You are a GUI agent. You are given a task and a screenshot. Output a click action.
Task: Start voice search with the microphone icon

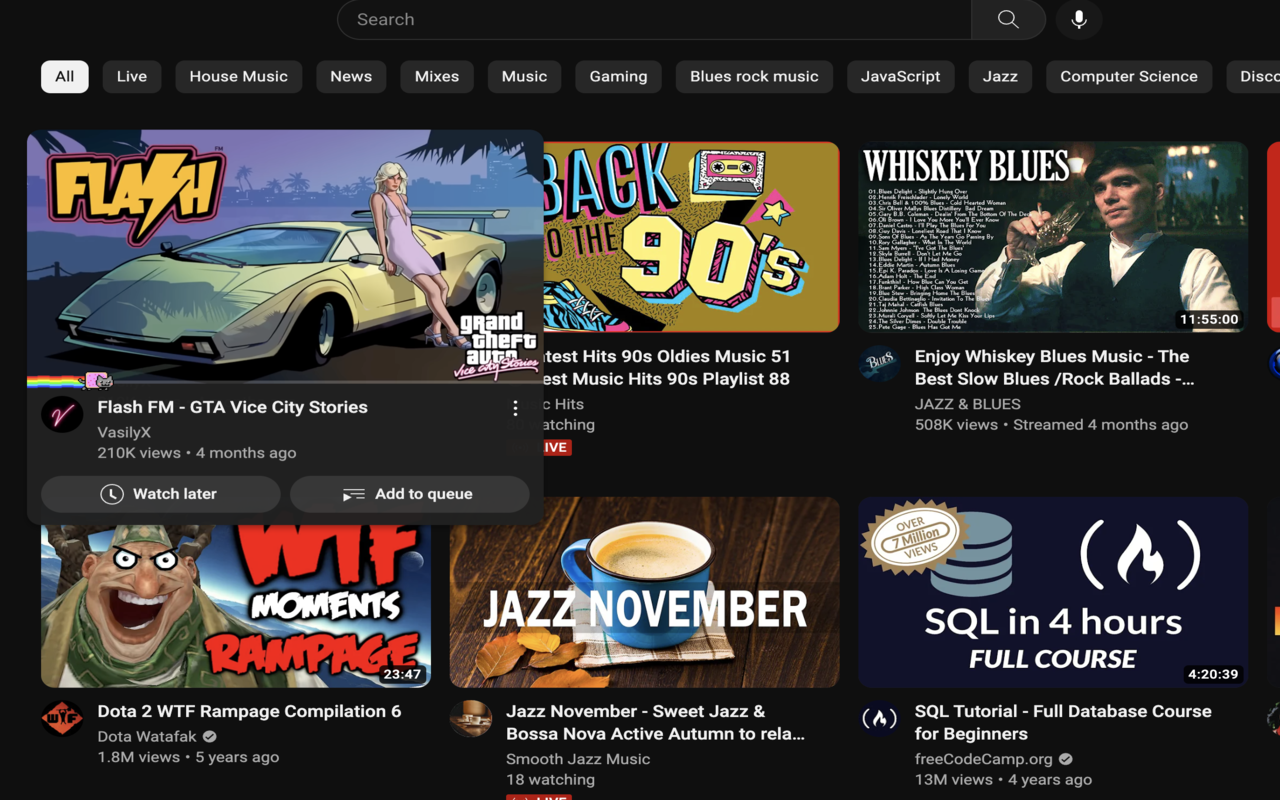[x=1079, y=19]
